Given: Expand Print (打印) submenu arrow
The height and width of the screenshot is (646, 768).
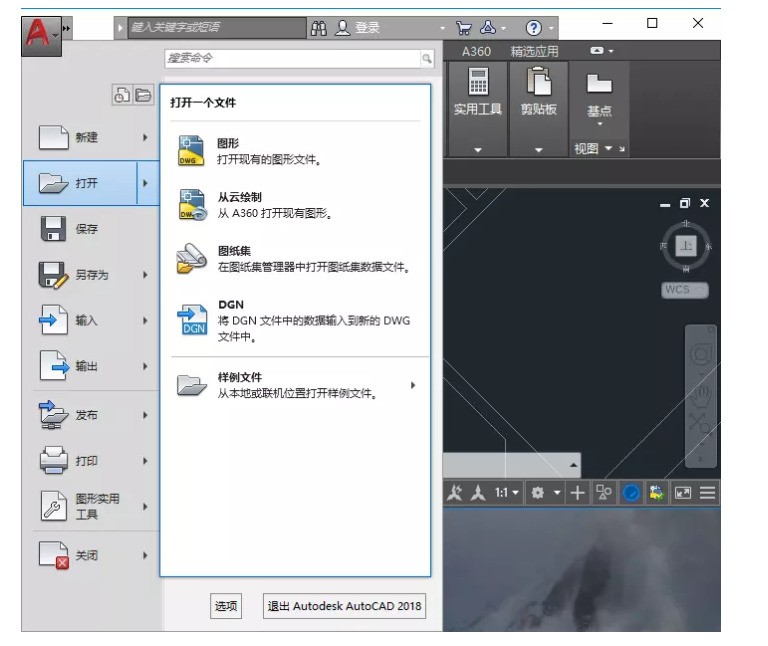Looking at the screenshot, I should click(x=145, y=461).
